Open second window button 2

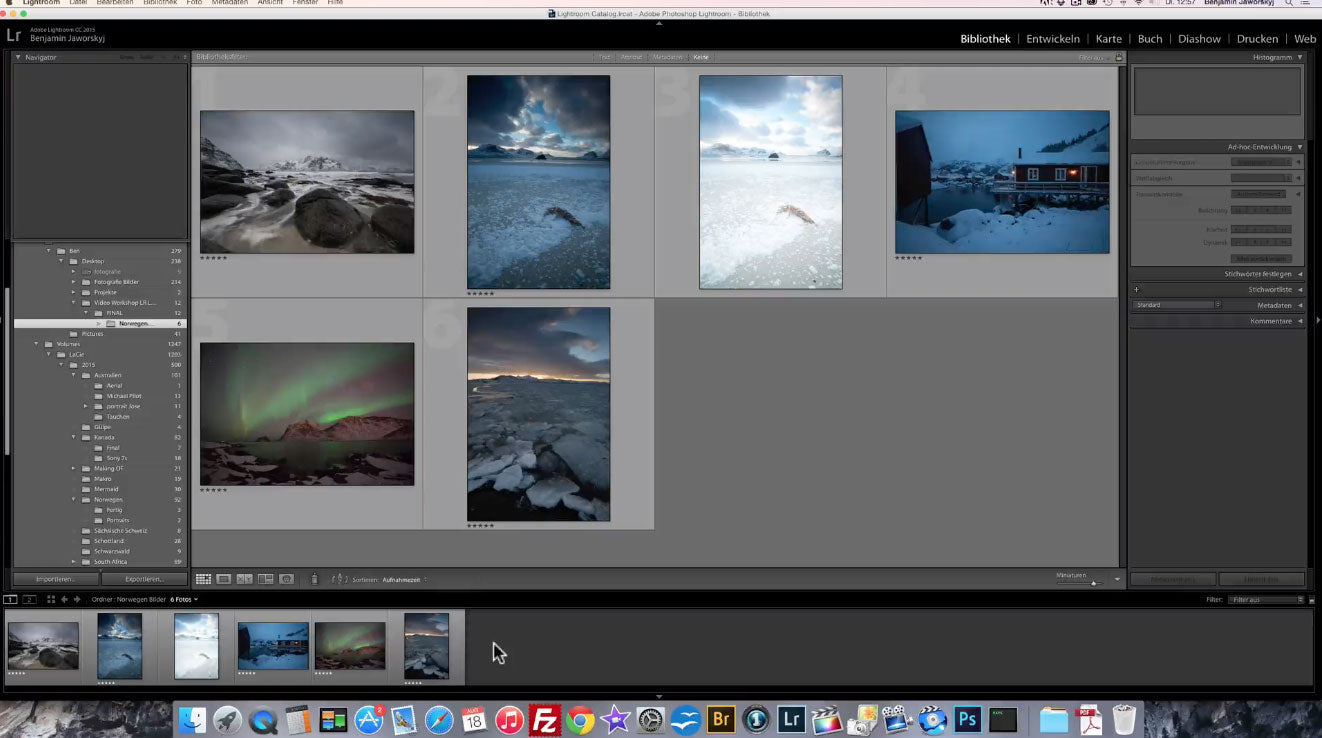point(29,599)
